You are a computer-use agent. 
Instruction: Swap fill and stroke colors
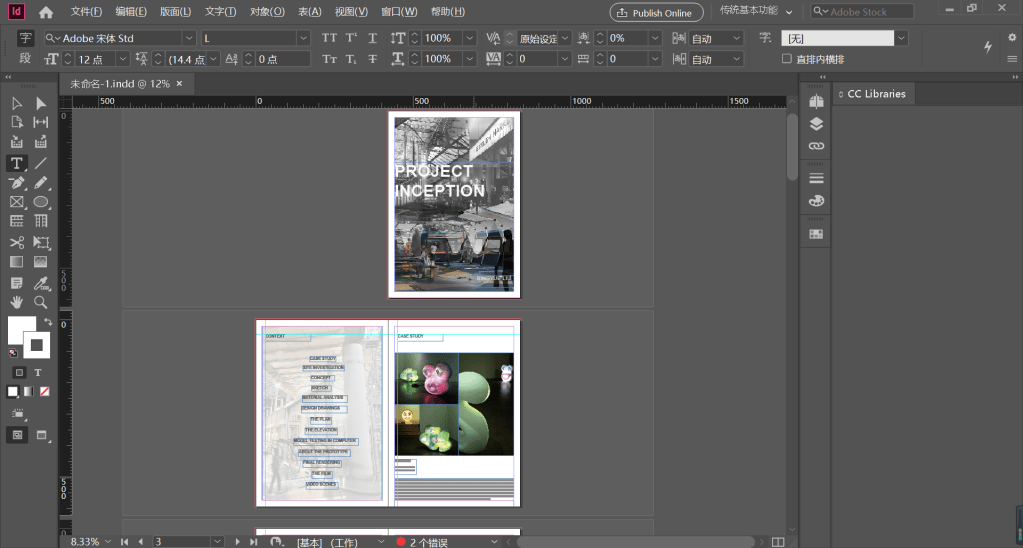tap(48, 322)
